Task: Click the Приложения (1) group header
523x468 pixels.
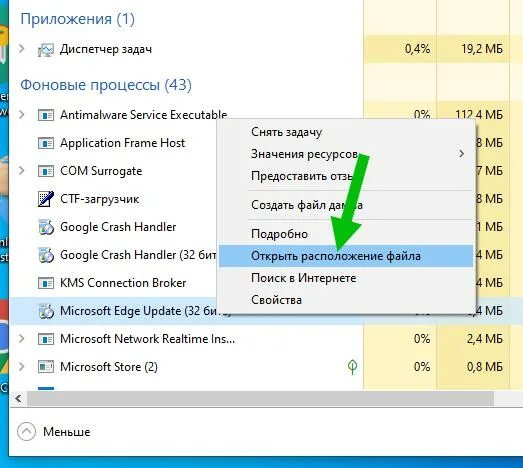Action: [77, 19]
